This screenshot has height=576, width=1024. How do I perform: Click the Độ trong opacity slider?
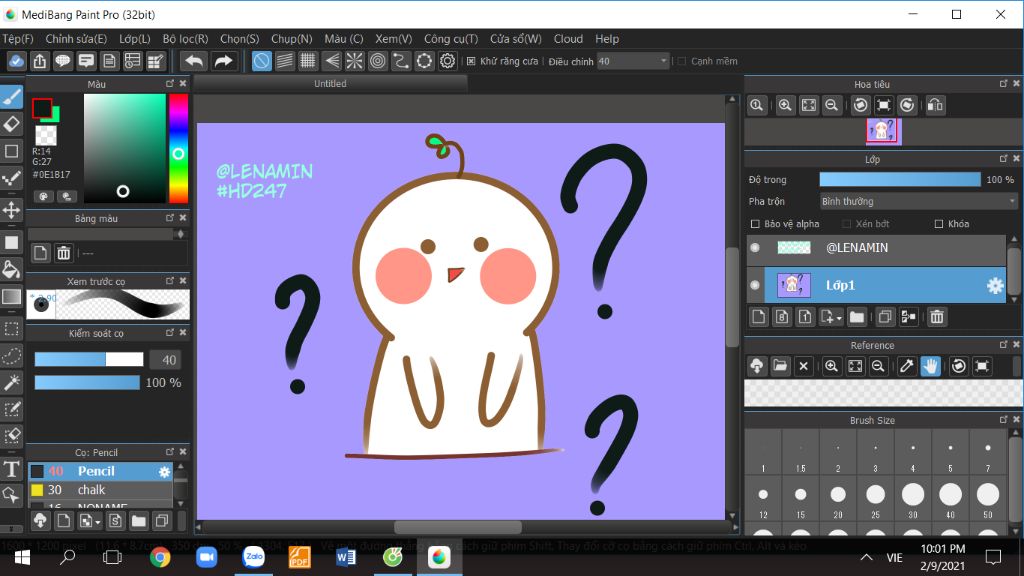899,180
